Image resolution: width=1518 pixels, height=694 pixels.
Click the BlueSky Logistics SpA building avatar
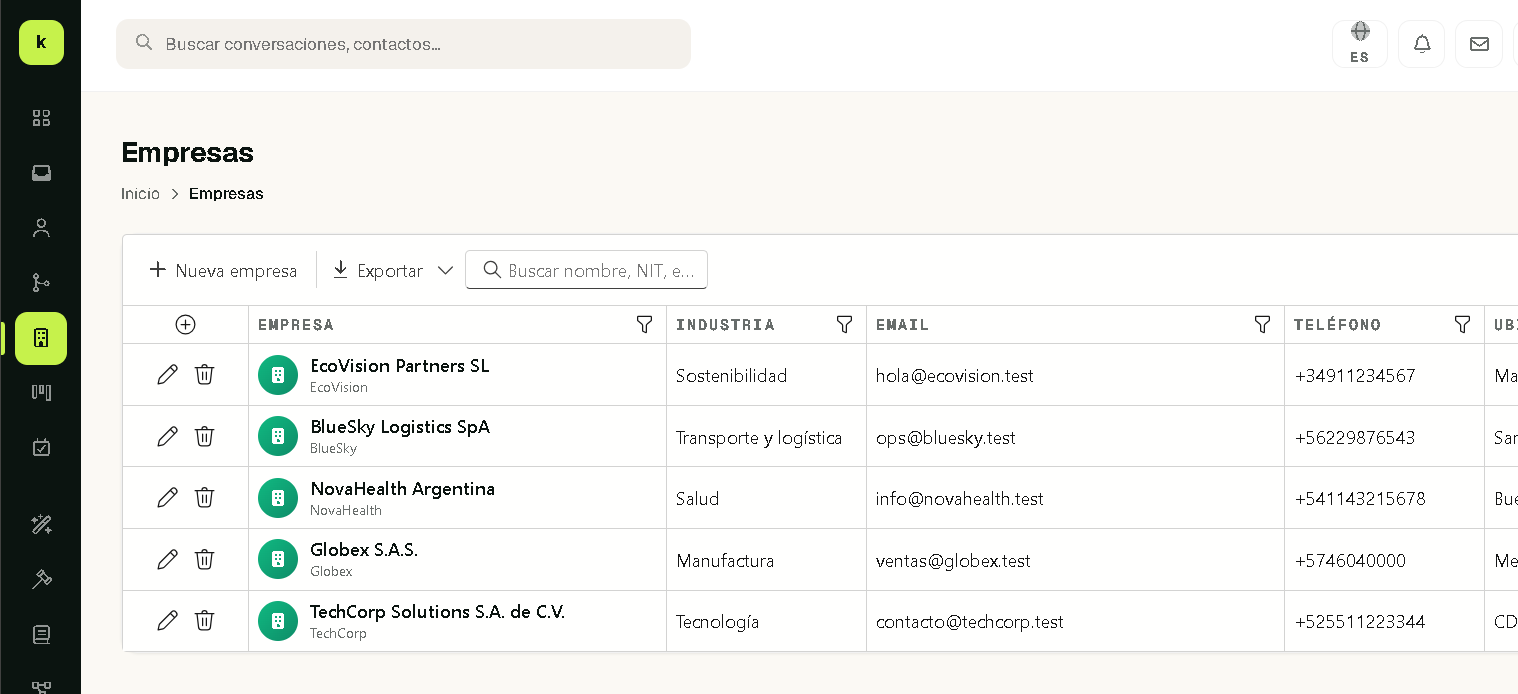pos(278,436)
